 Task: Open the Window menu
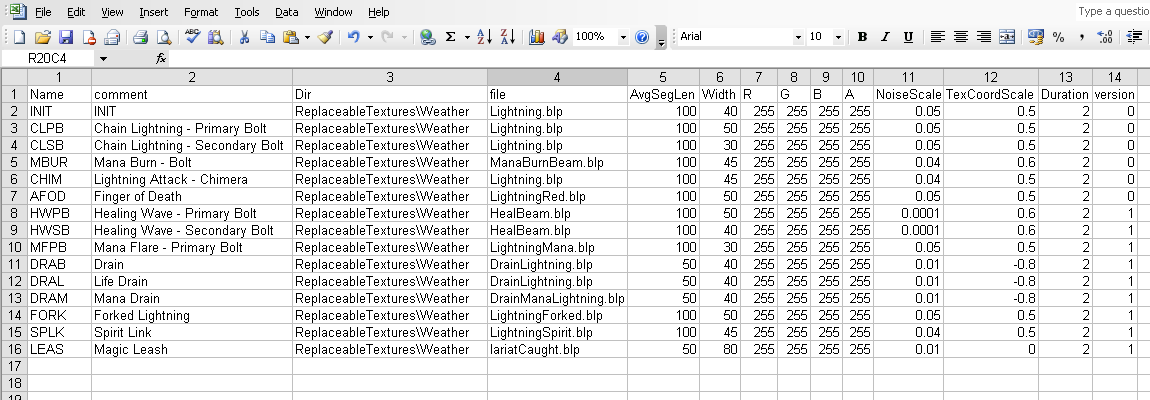(333, 12)
